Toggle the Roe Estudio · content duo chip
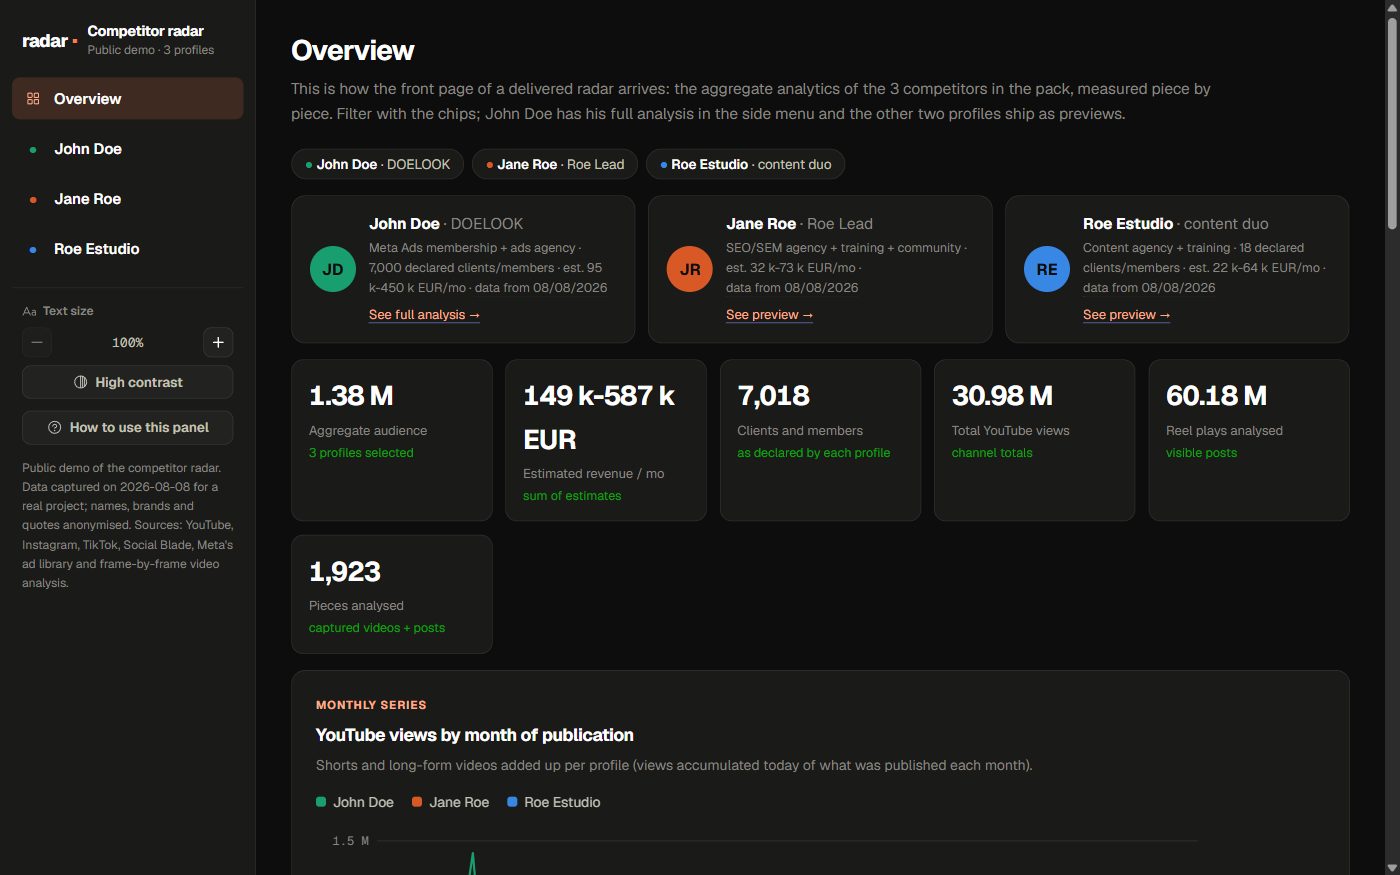Viewport: 1400px width, 875px height. (x=745, y=164)
